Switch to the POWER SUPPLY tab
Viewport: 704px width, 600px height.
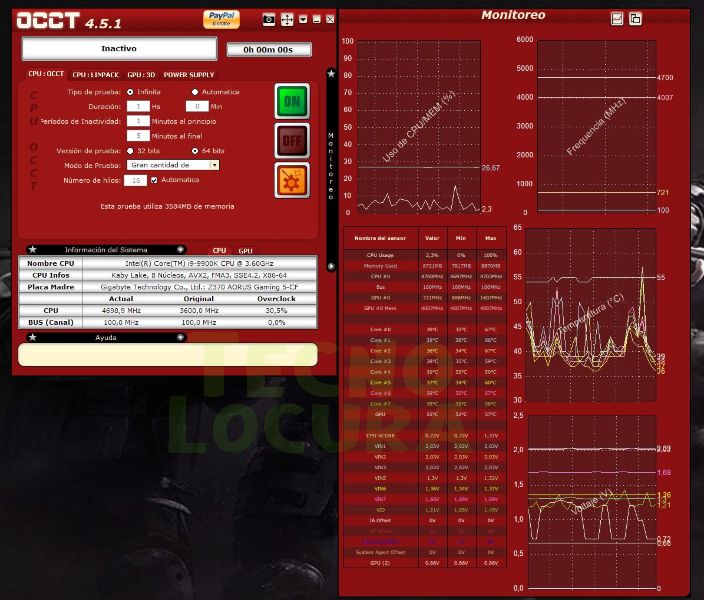(189, 75)
